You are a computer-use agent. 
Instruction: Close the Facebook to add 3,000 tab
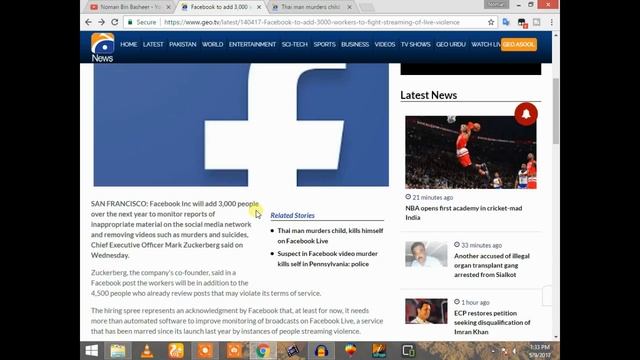pos(259,7)
